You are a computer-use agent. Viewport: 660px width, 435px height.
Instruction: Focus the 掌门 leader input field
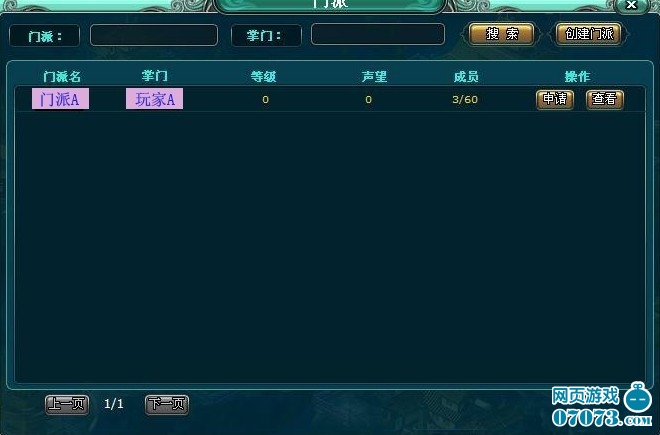click(x=378, y=34)
